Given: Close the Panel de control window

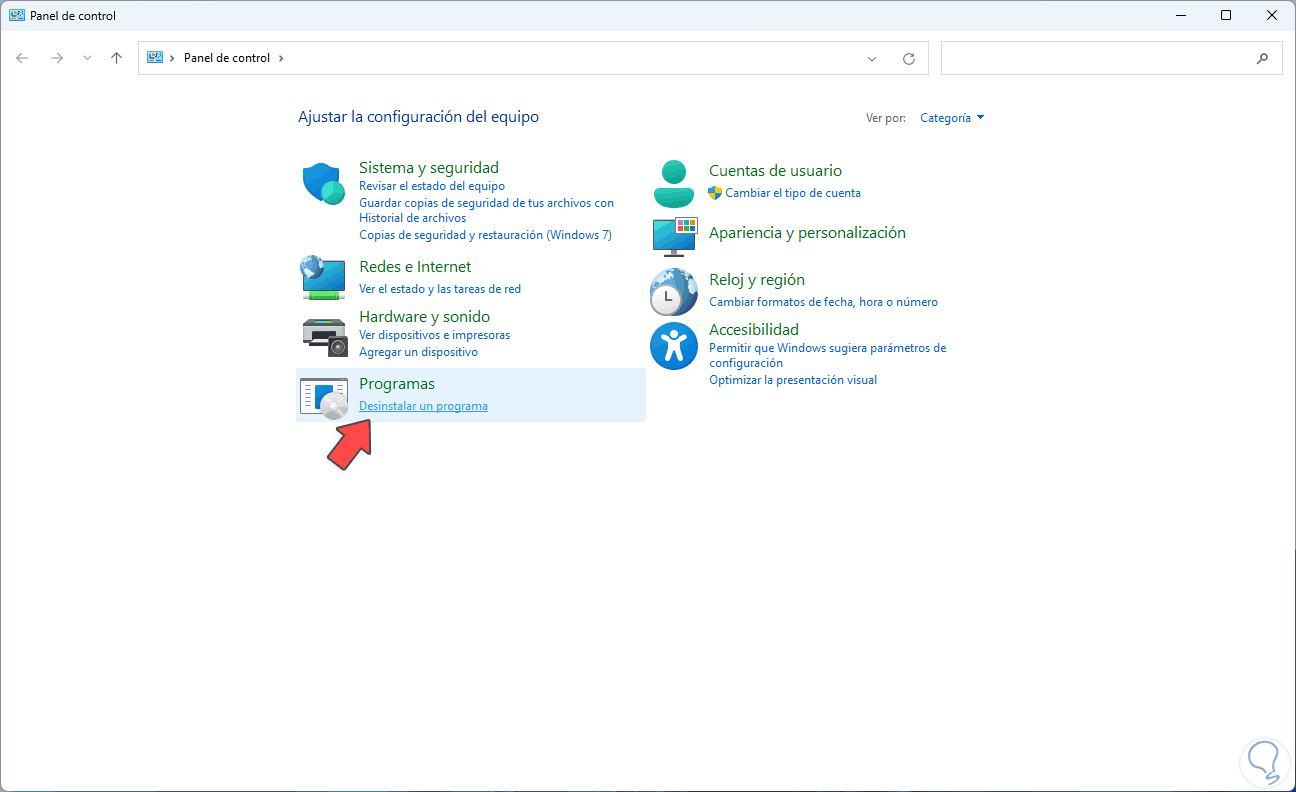Looking at the screenshot, I should point(1272,15).
